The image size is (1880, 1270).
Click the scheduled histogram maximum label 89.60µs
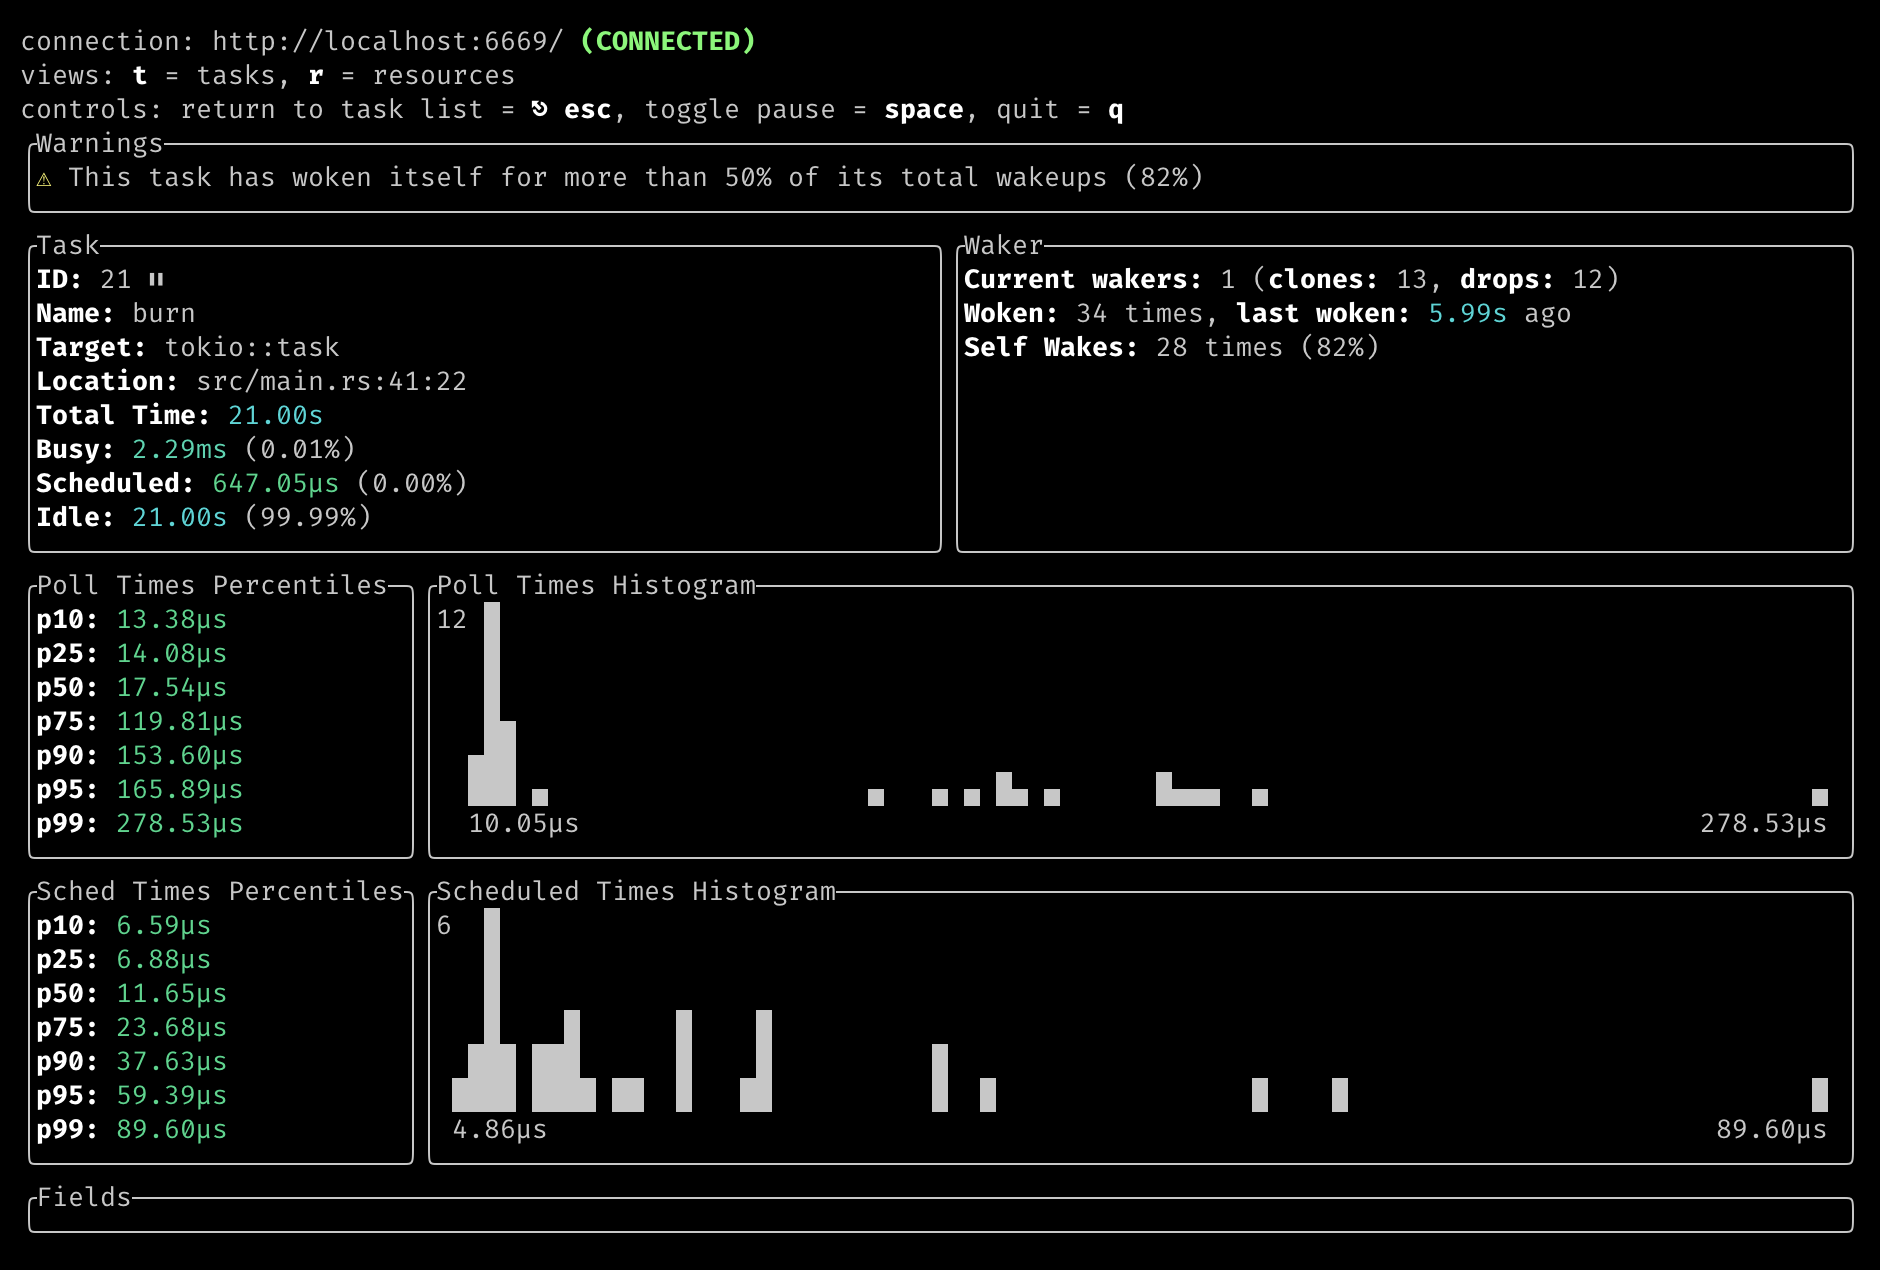click(1772, 1130)
